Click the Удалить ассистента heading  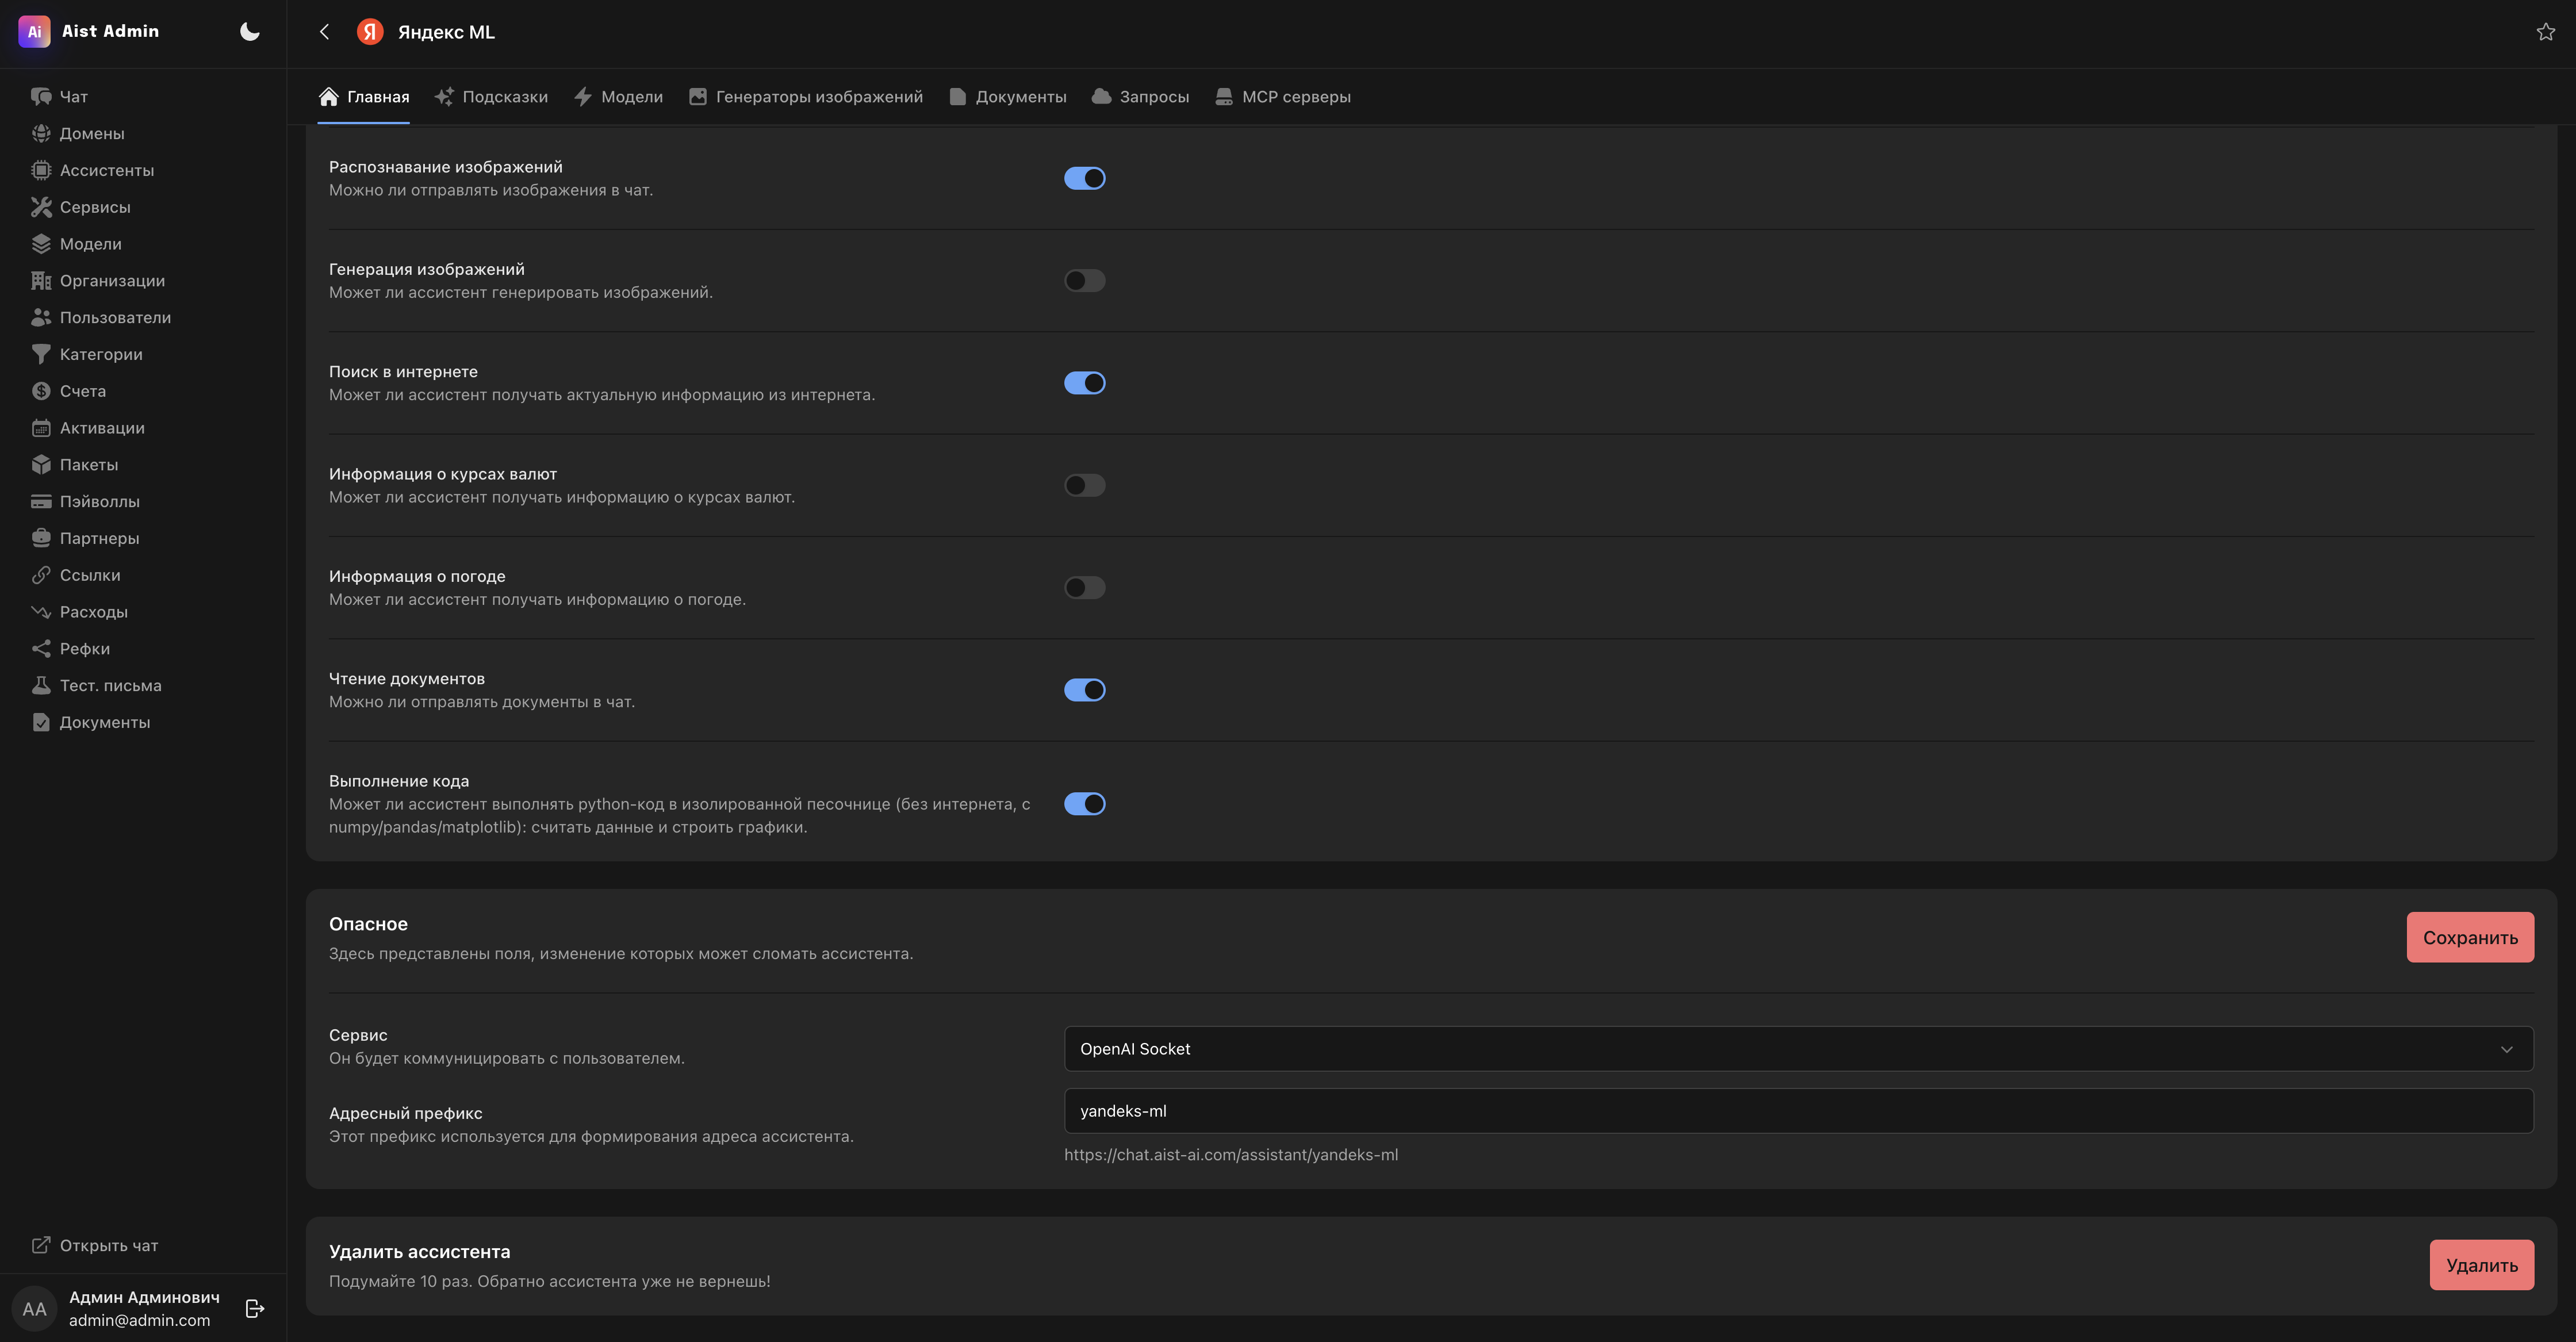pyautogui.click(x=419, y=1252)
